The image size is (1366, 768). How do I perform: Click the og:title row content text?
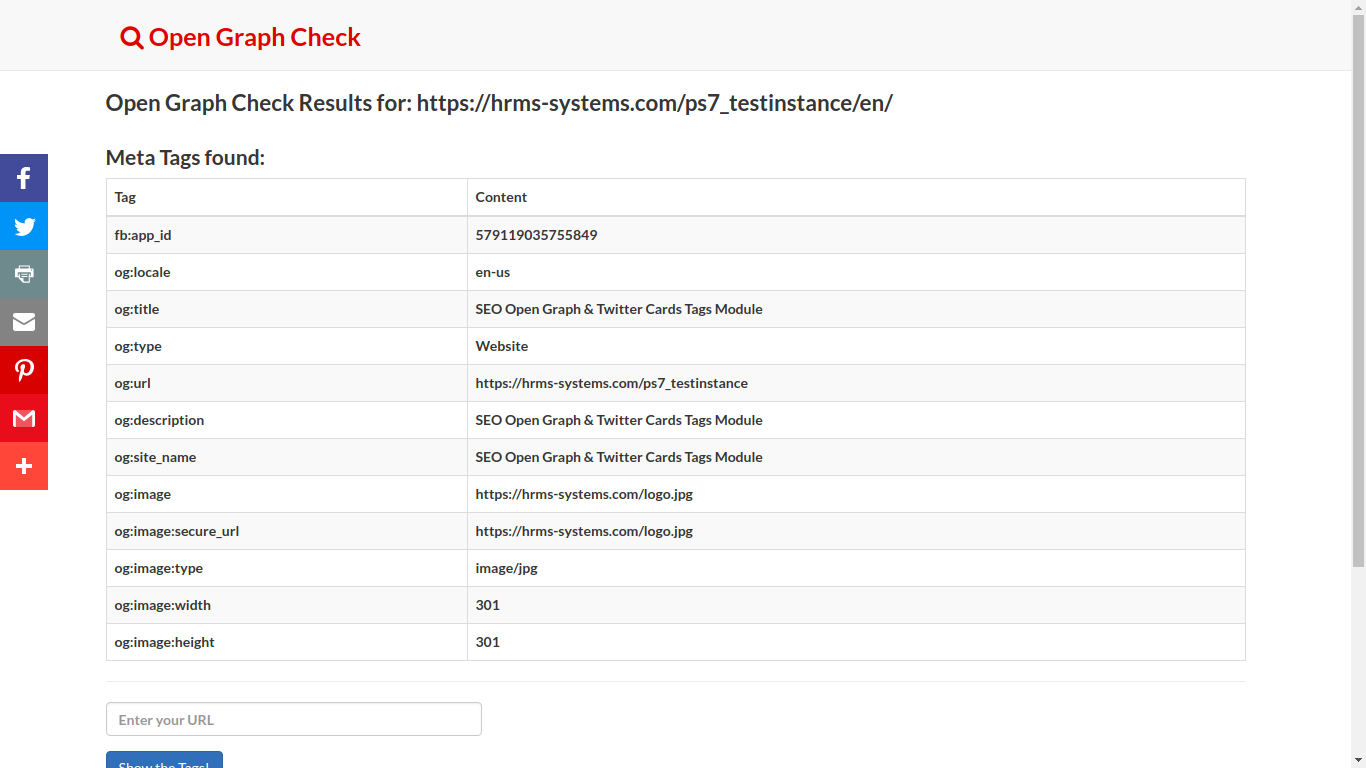tap(619, 309)
